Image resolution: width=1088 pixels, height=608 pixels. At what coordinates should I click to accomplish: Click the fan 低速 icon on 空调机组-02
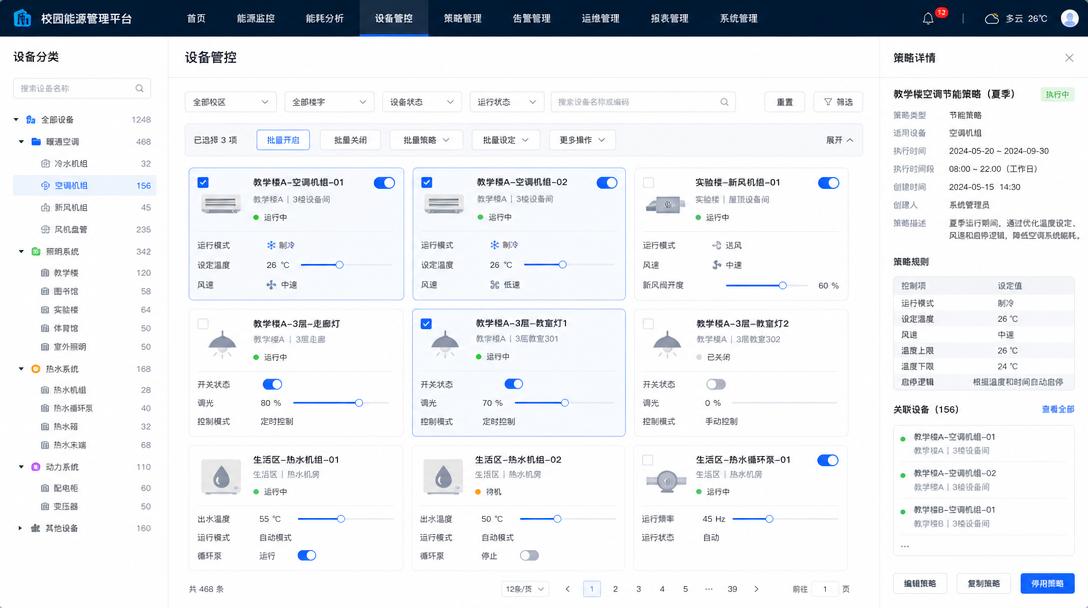pyautogui.click(x=495, y=285)
